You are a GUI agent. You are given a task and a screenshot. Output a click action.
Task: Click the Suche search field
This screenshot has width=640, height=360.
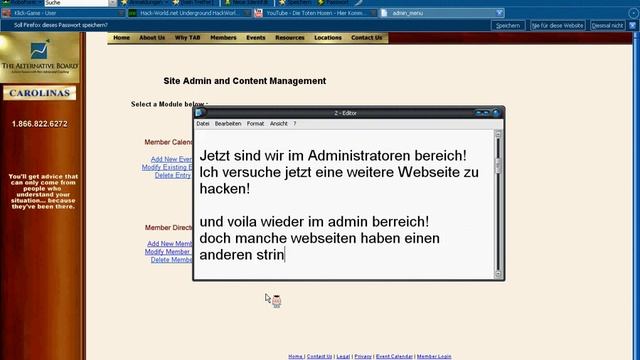(x=76, y=3)
